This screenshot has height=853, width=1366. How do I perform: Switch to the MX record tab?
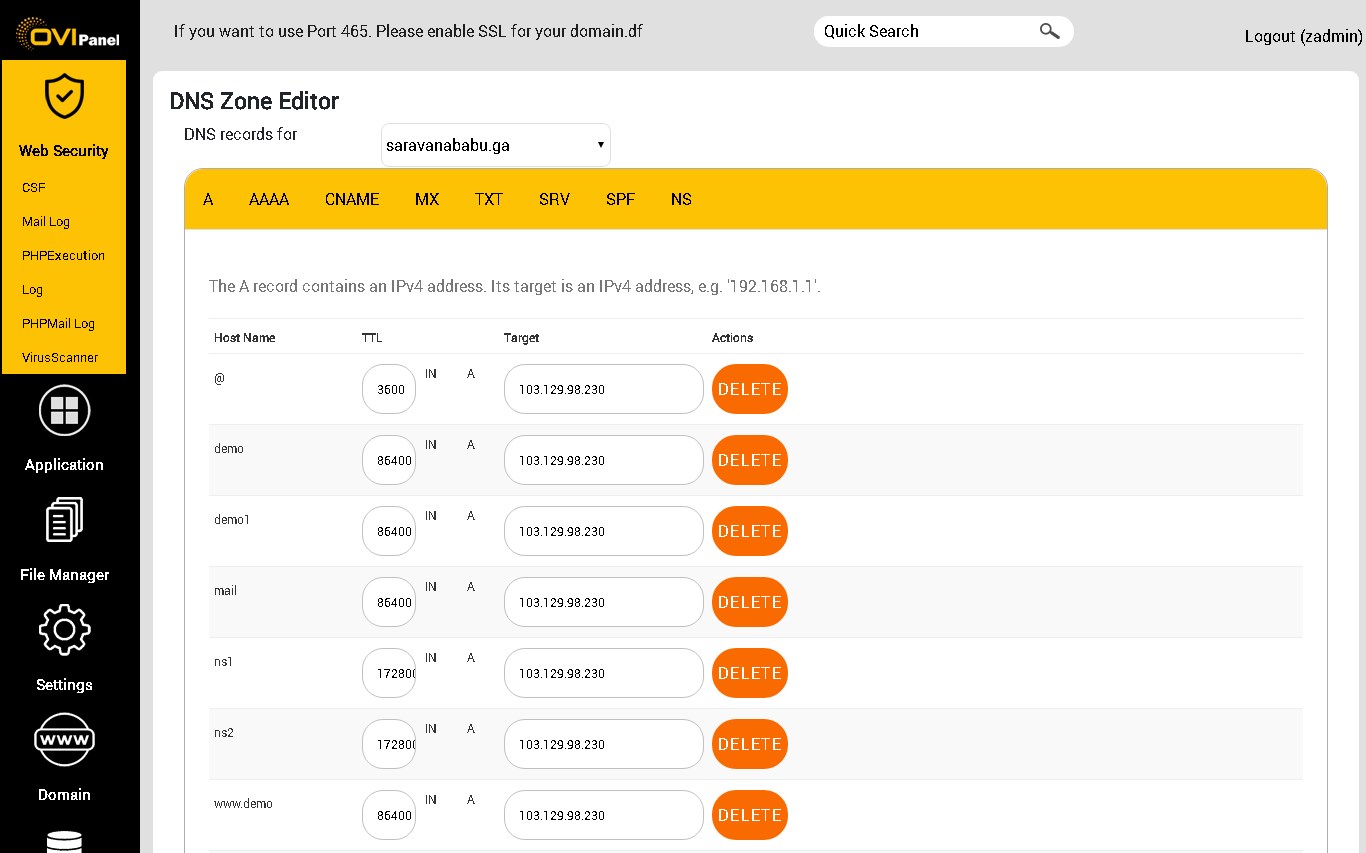pyautogui.click(x=426, y=199)
